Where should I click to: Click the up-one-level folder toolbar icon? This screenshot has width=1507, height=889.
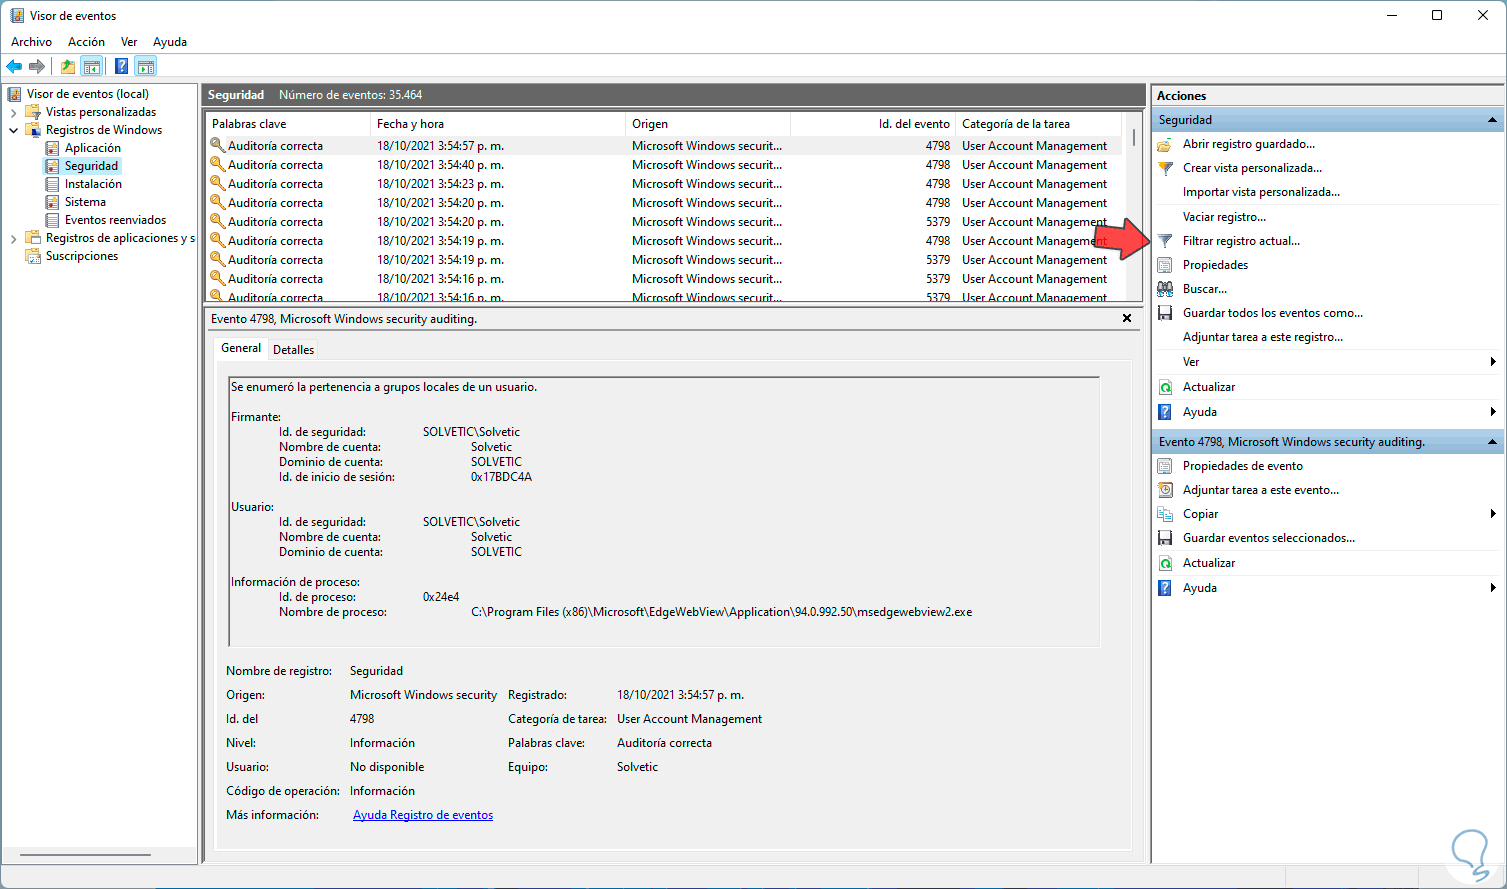coord(67,67)
